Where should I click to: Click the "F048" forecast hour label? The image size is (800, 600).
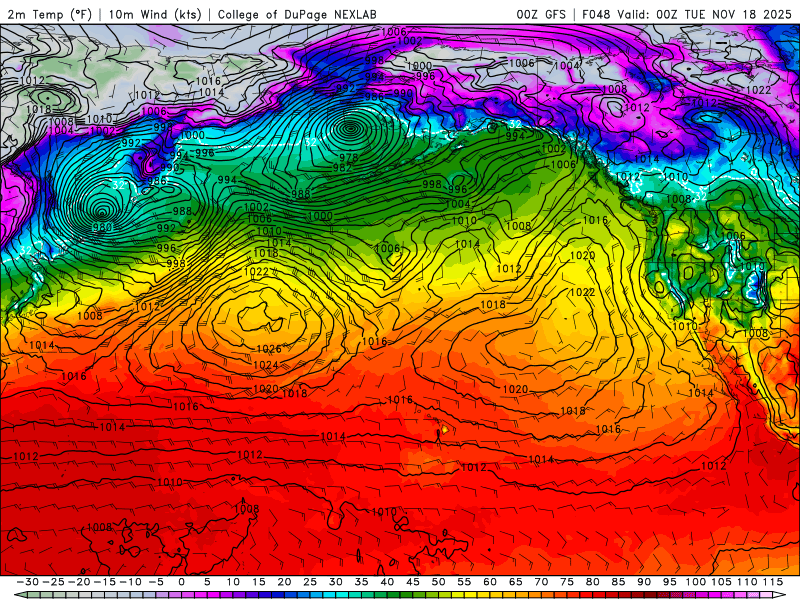[596, 14]
